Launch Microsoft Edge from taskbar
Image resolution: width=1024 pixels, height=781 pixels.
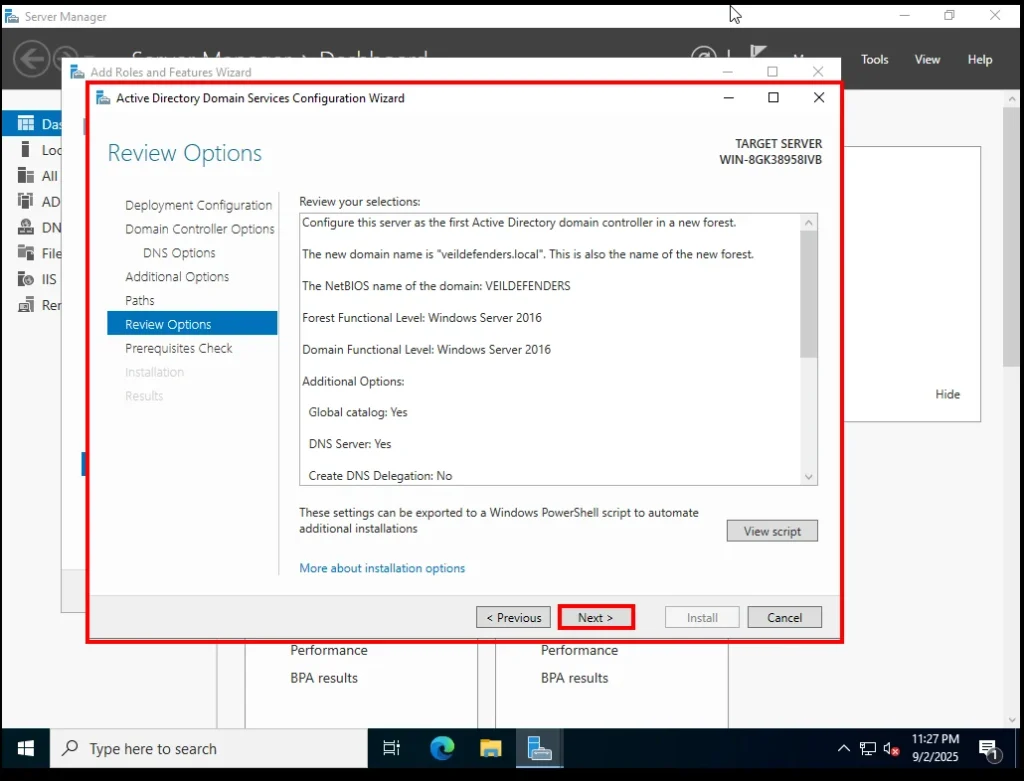pyautogui.click(x=442, y=748)
